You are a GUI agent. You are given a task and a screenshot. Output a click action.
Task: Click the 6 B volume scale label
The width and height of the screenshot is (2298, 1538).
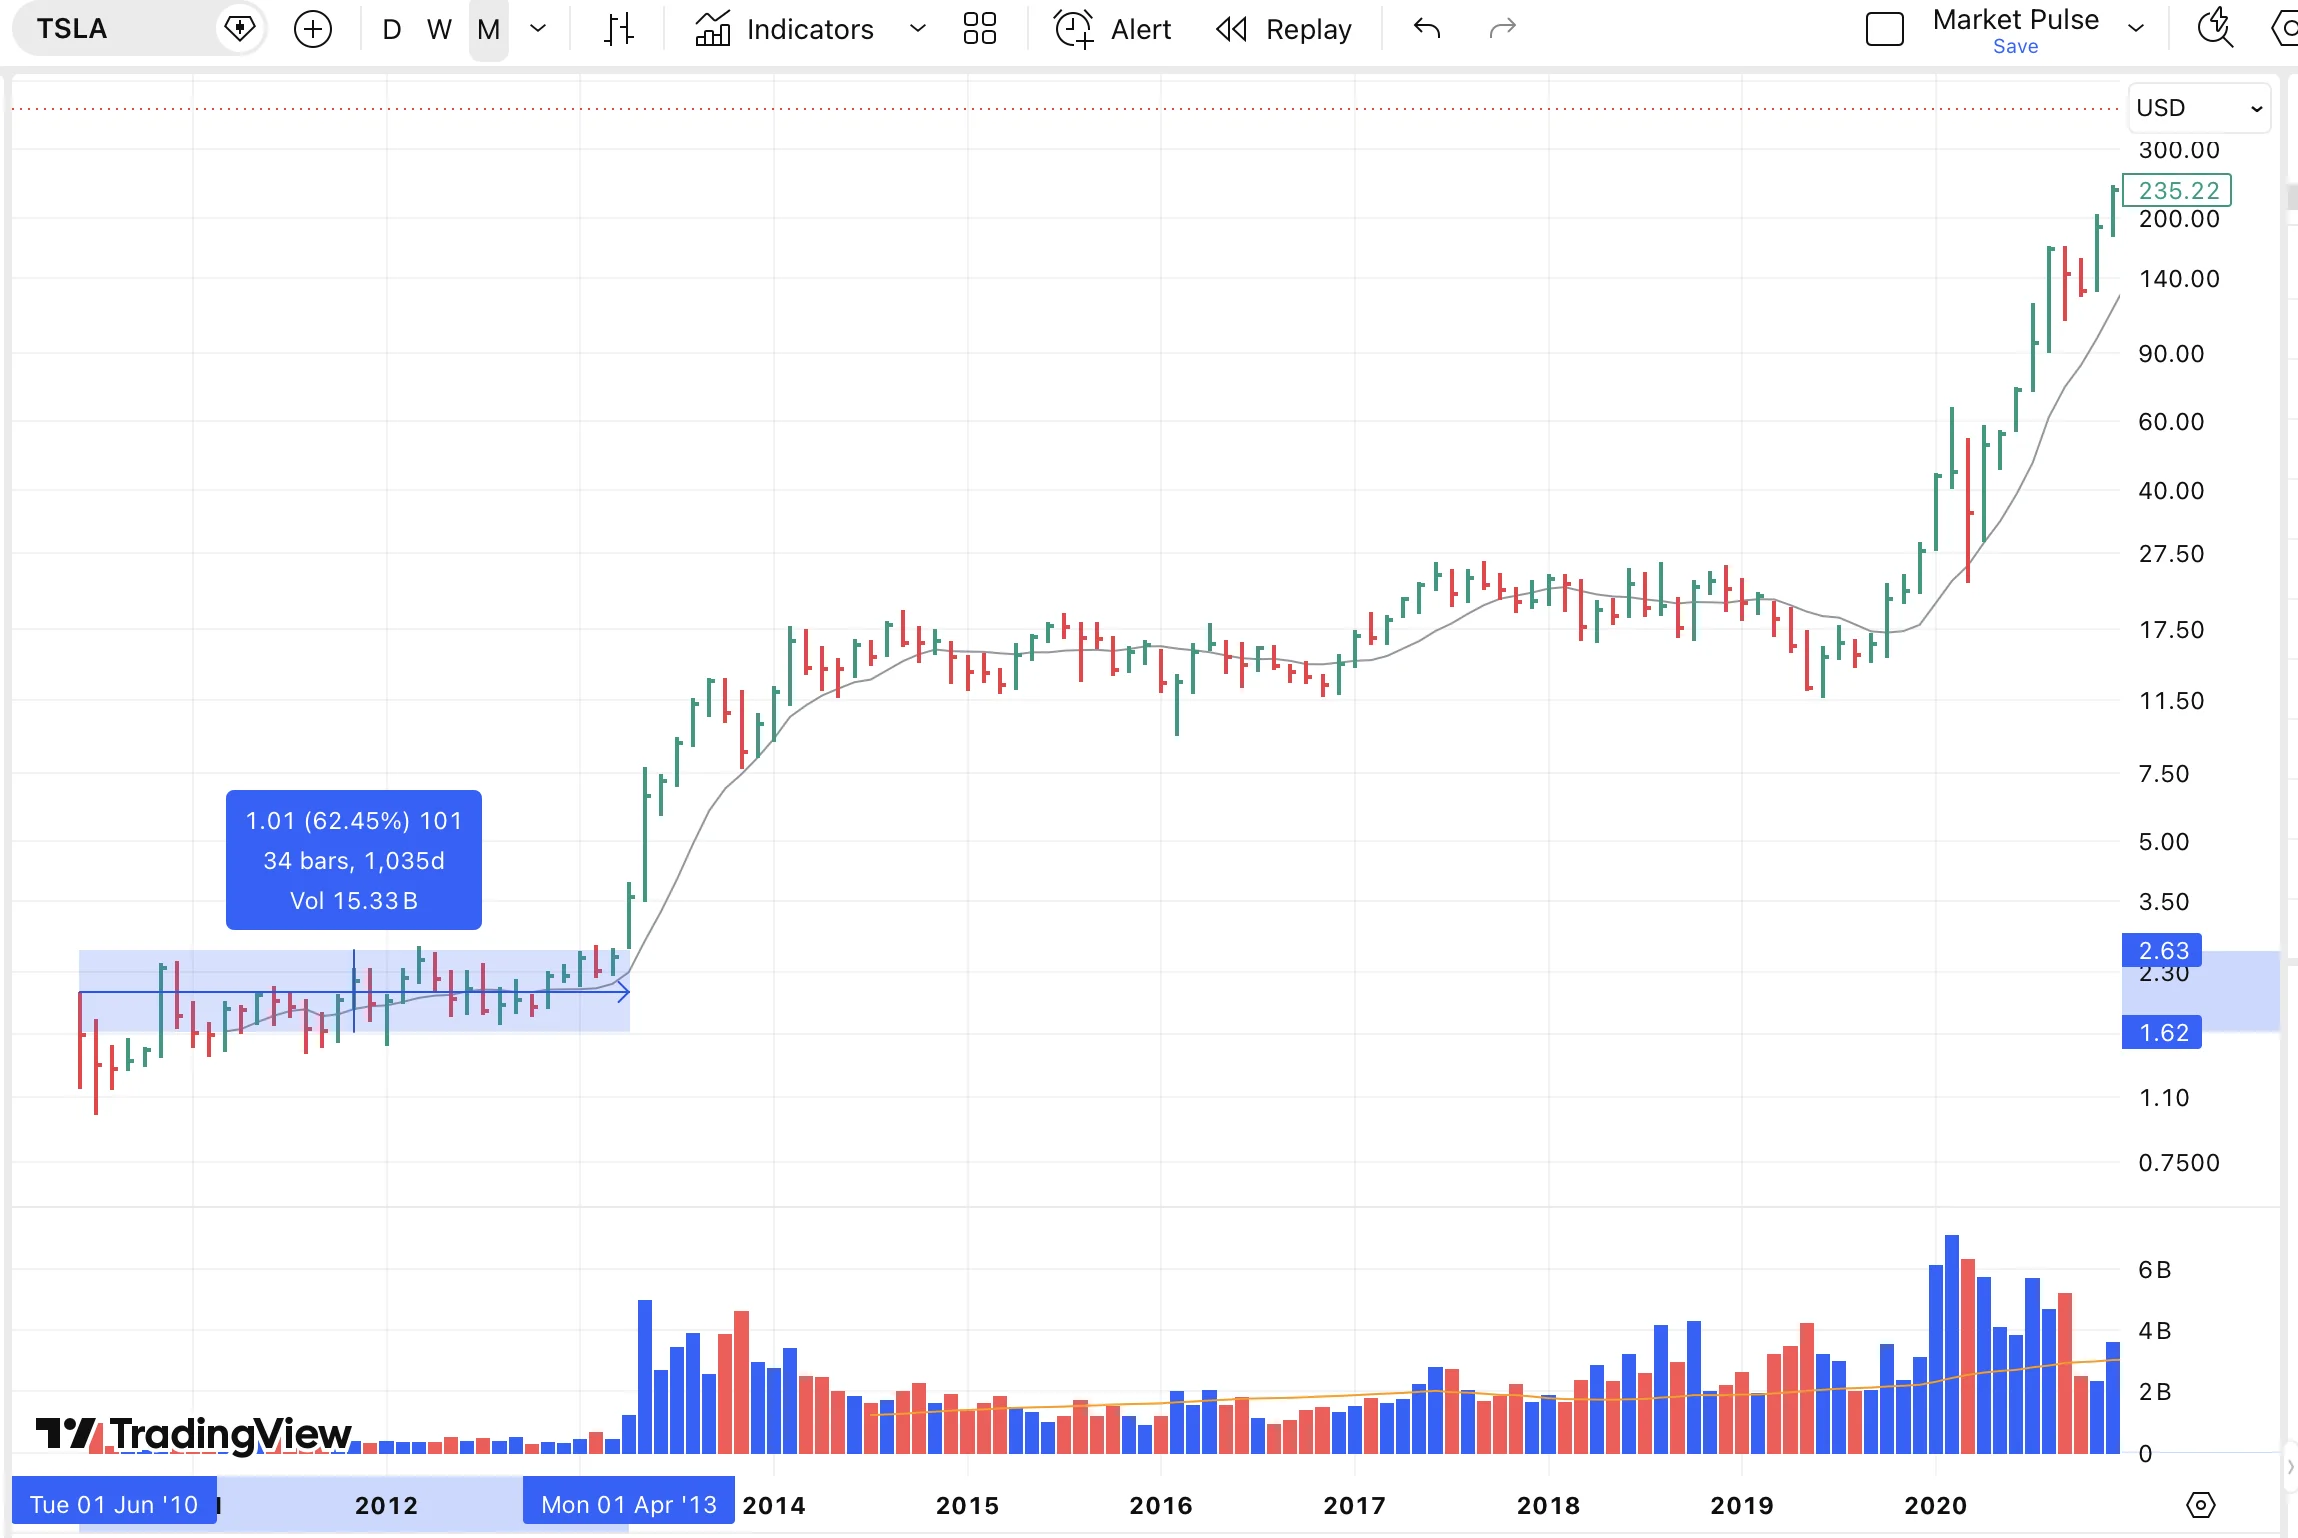pyautogui.click(x=2154, y=1270)
